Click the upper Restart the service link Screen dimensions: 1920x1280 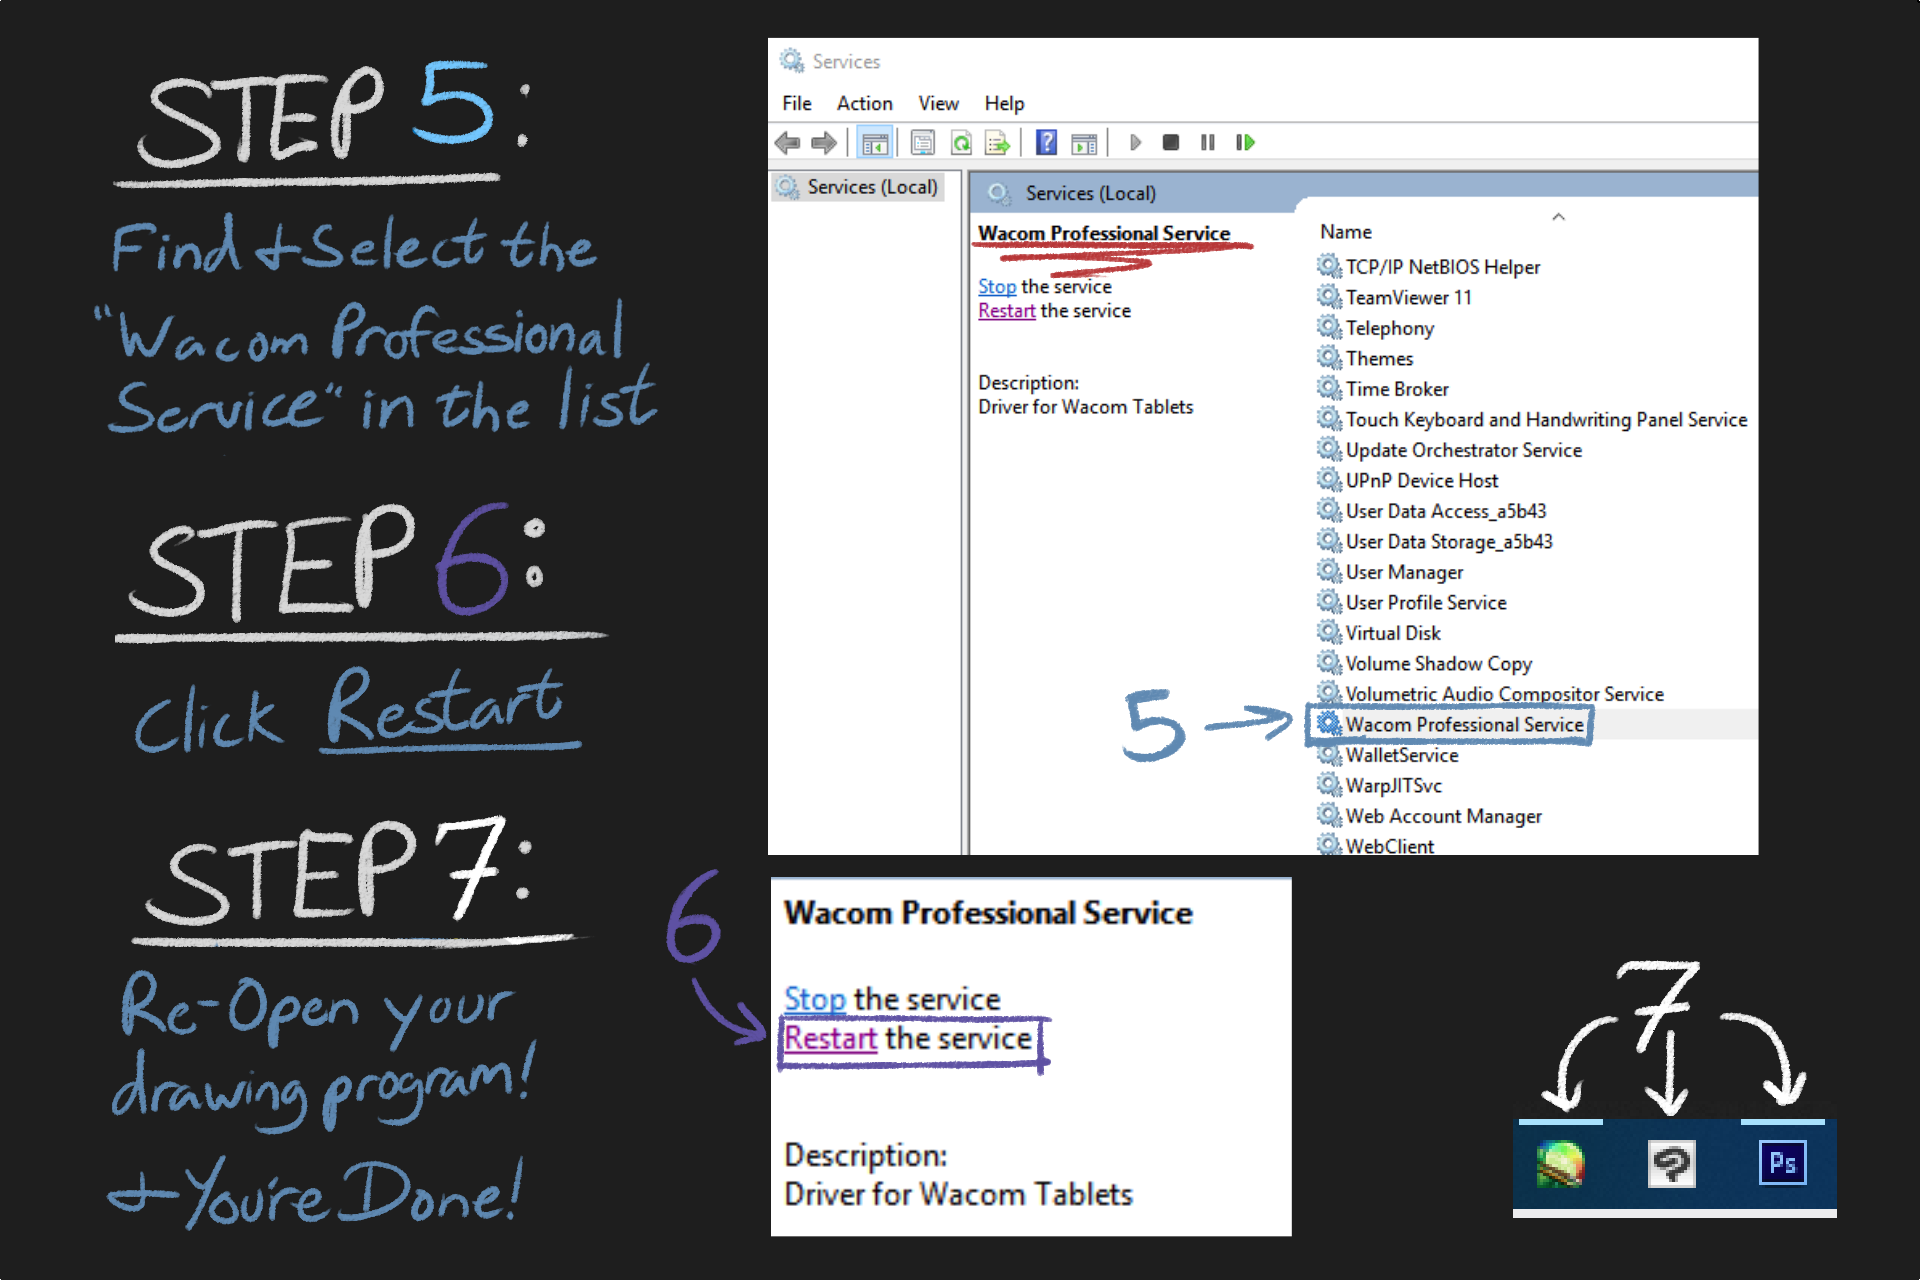click(1006, 311)
